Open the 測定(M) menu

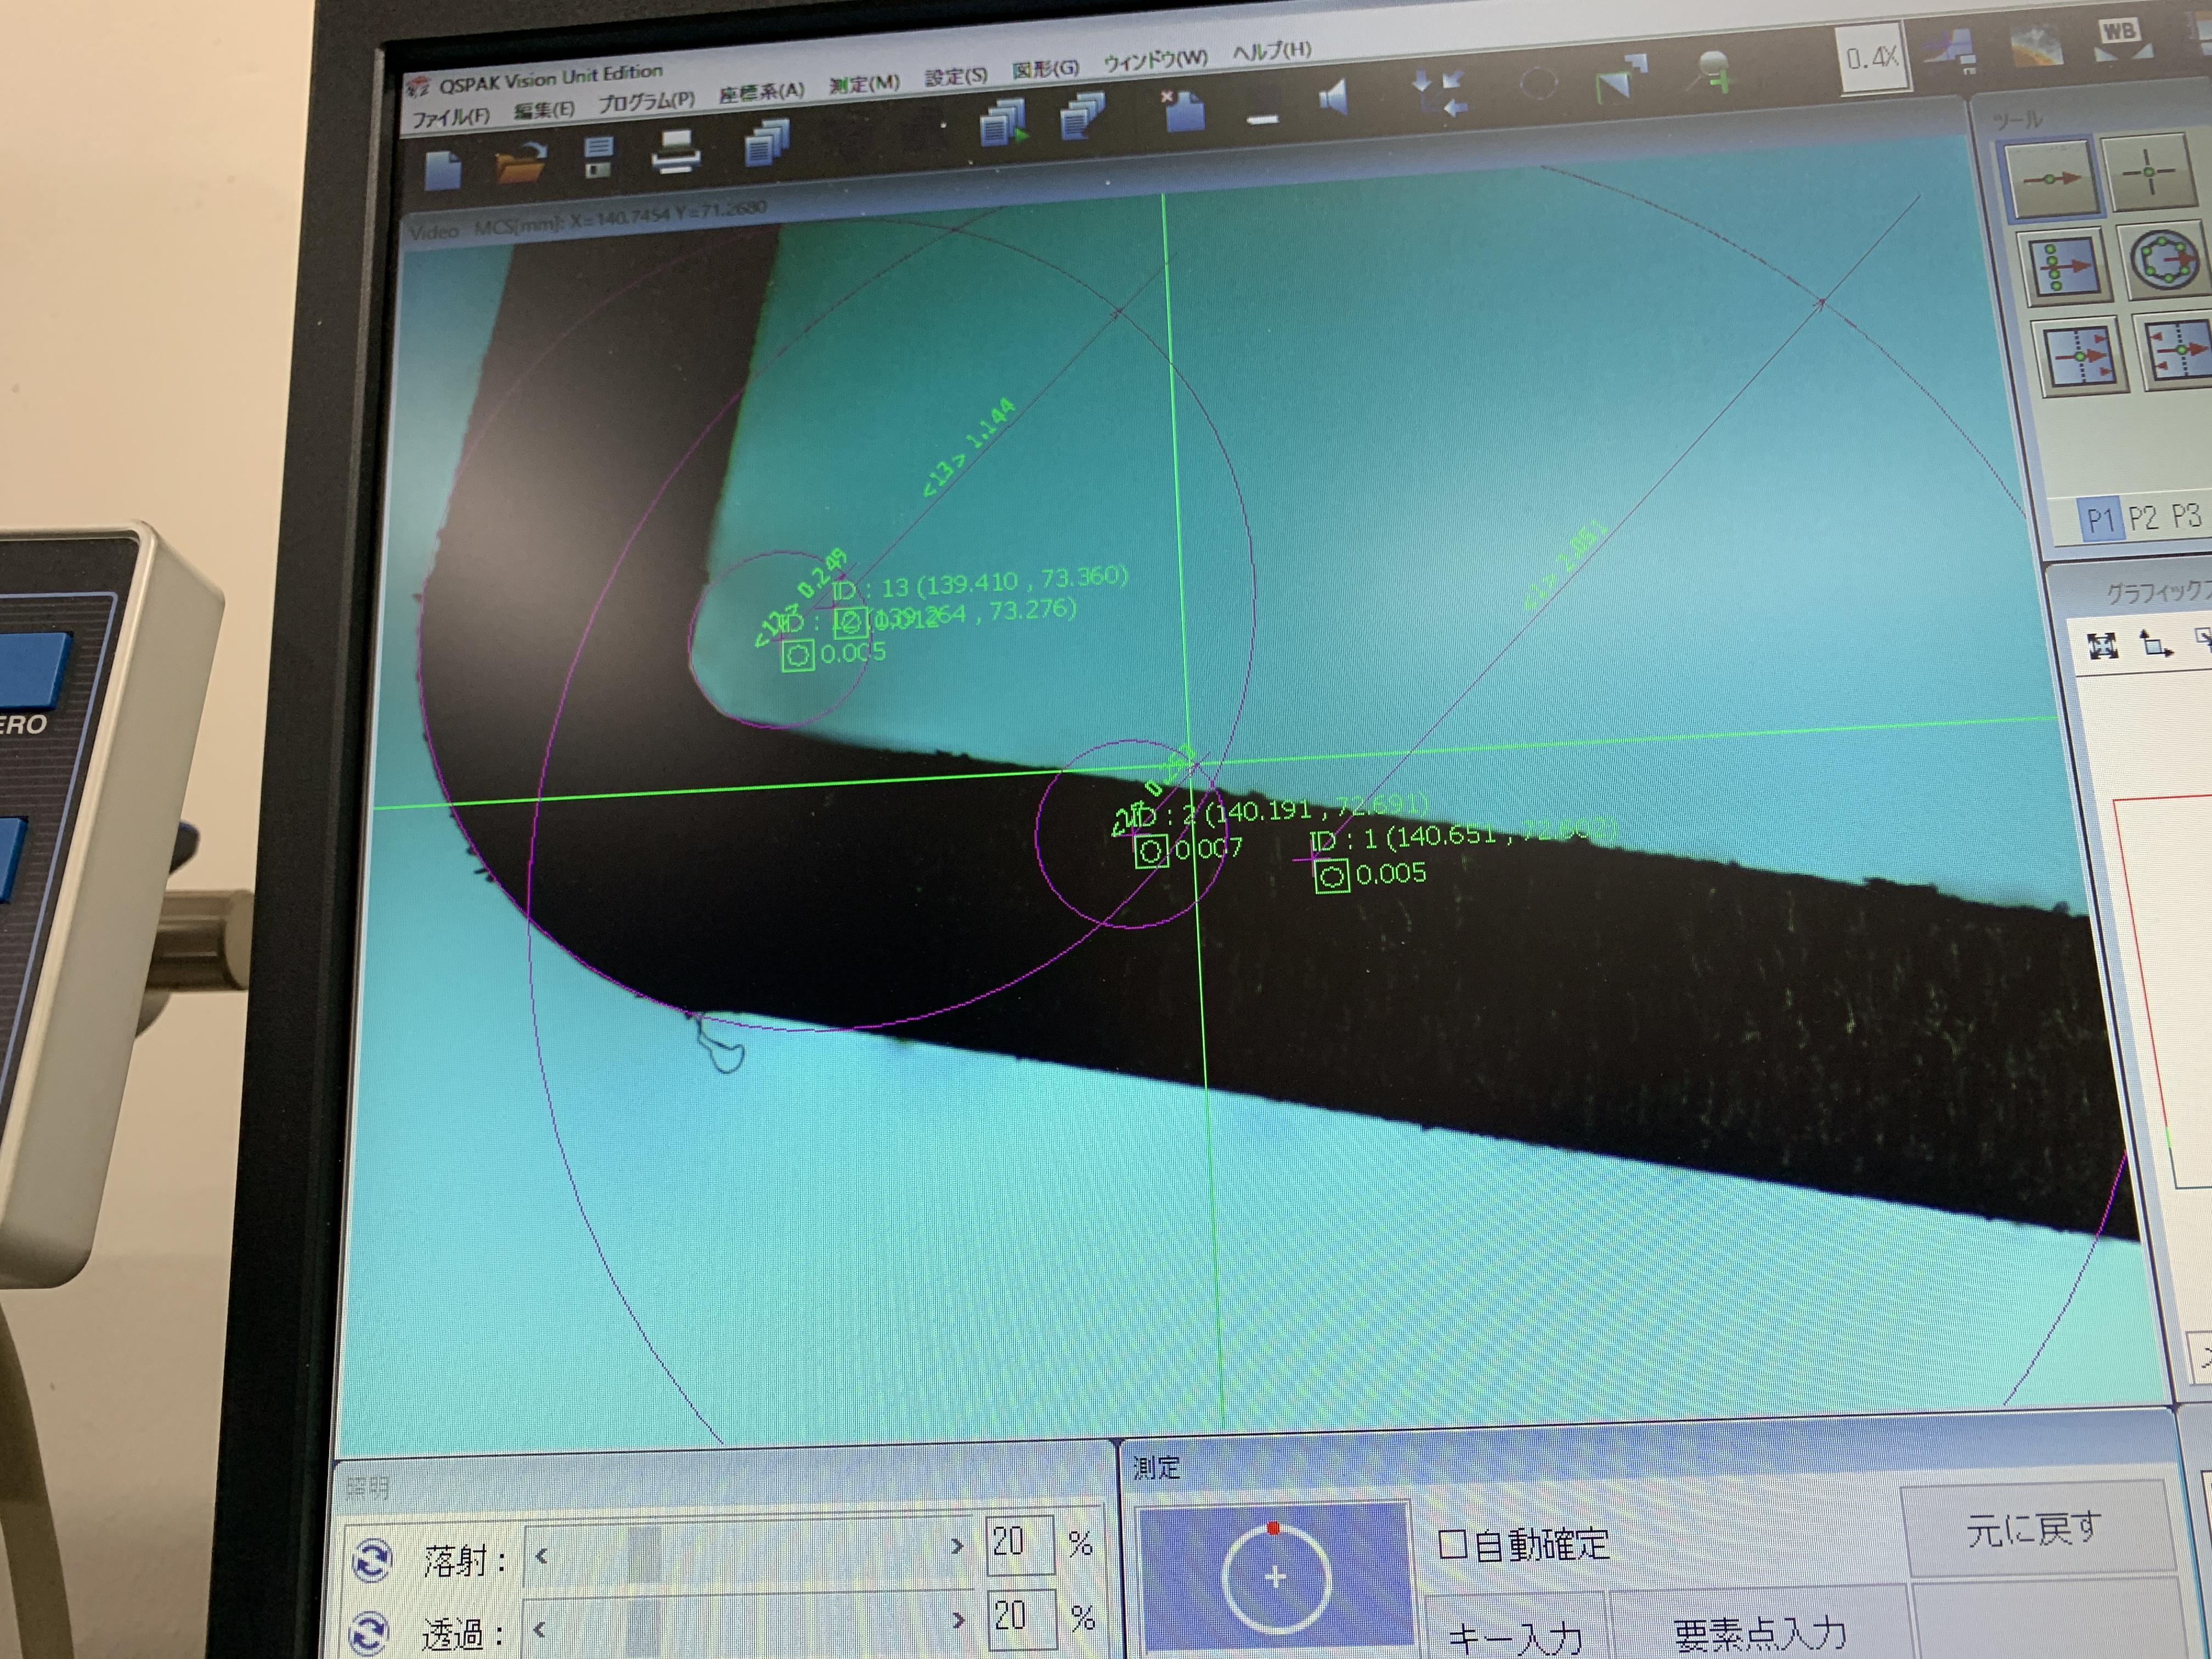coord(863,84)
